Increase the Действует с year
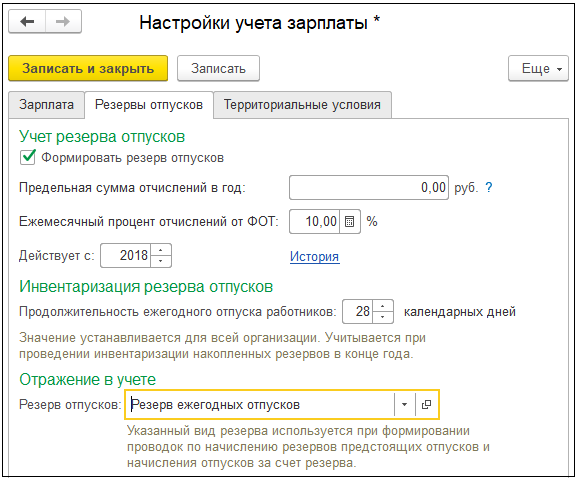The width and height of the screenshot is (576, 478). click(161, 250)
